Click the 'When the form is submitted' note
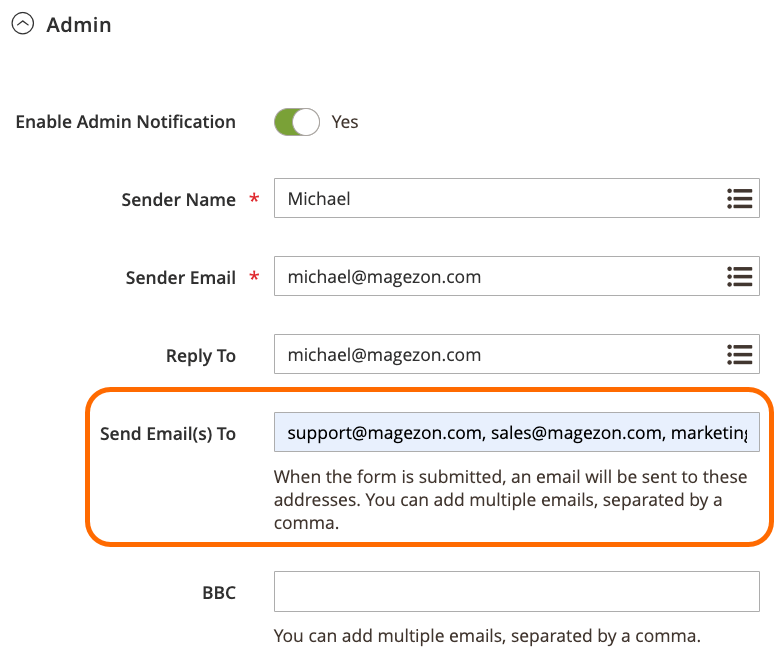Screen dimensions: 780x650 (x=510, y=500)
